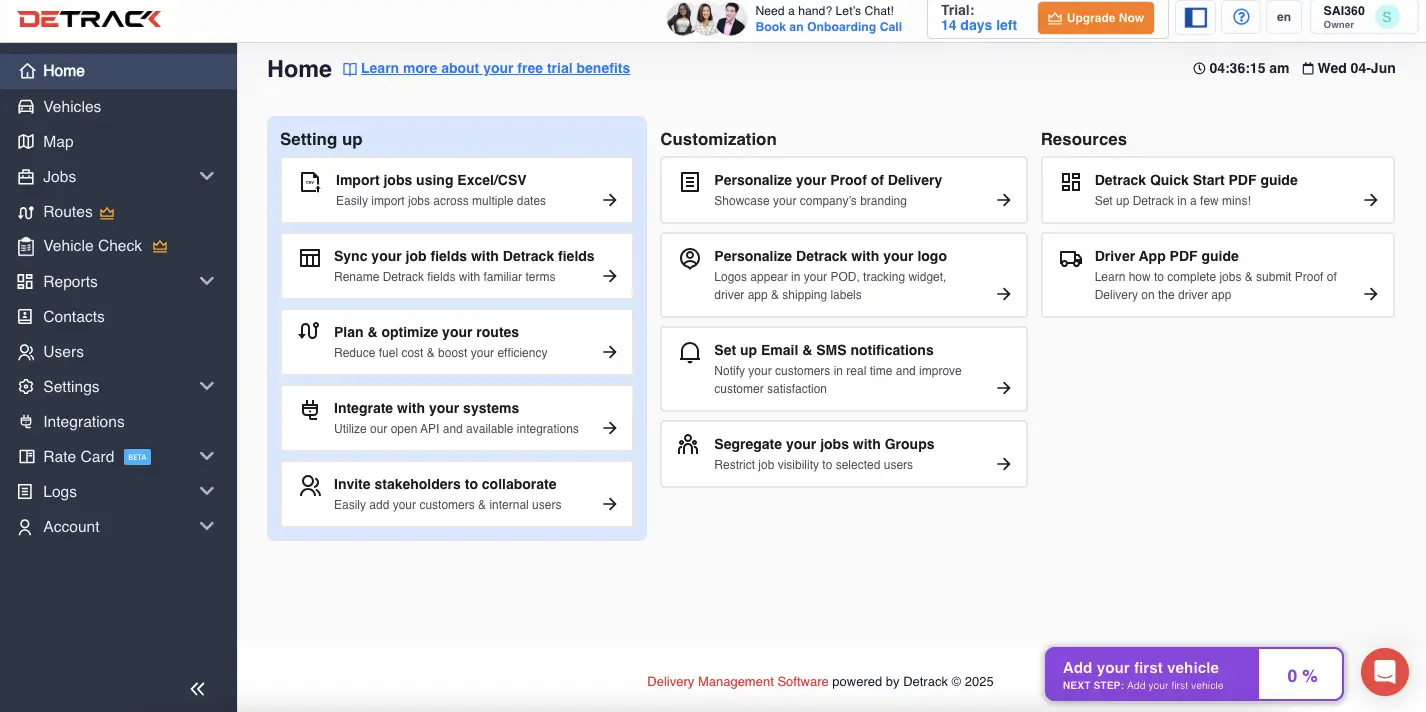Open Import jobs using Excel/CSV card
This screenshot has width=1426, height=712.
(x=457, y=190)
